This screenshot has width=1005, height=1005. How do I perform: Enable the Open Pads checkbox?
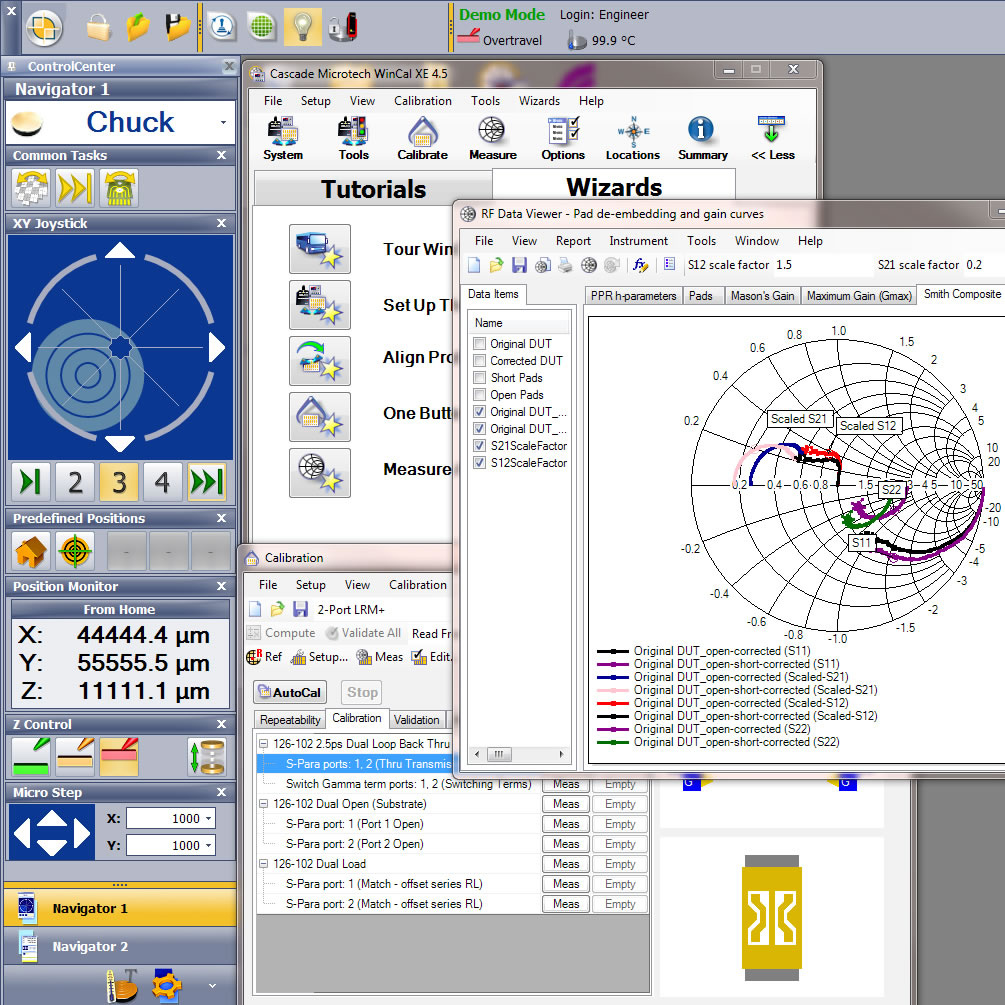click(479, 395)
